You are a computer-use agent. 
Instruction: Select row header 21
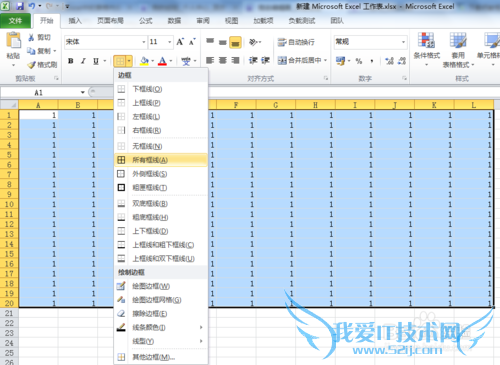pos(9,313)
